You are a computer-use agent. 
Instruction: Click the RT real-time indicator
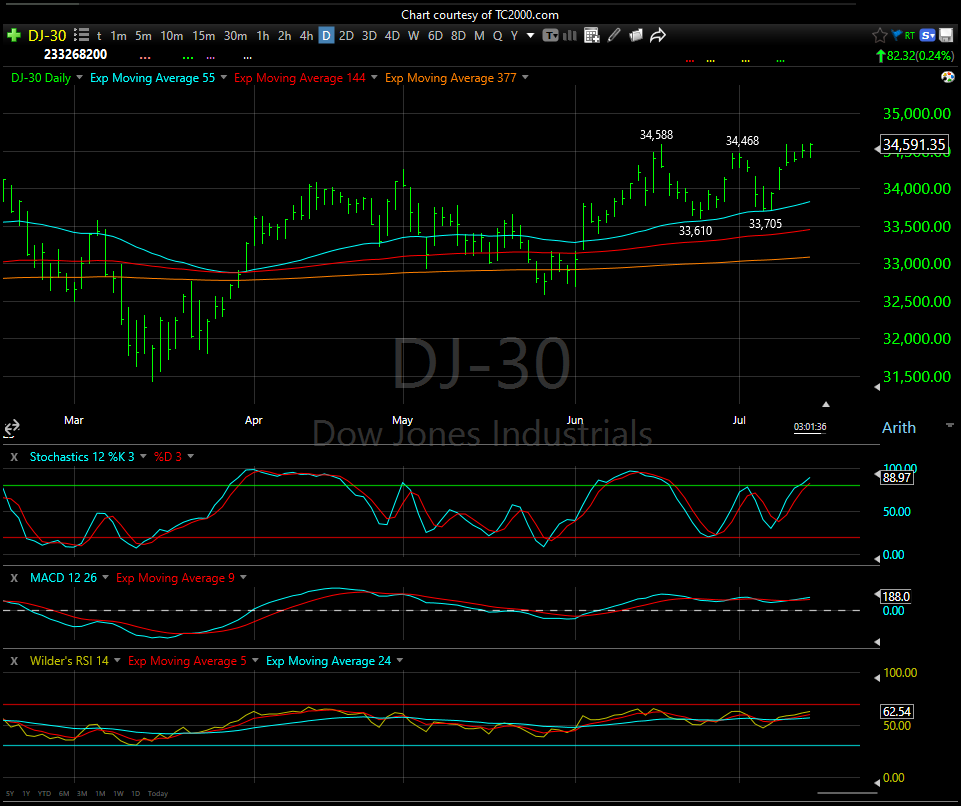pyautogui.click(x=910, y=36)
